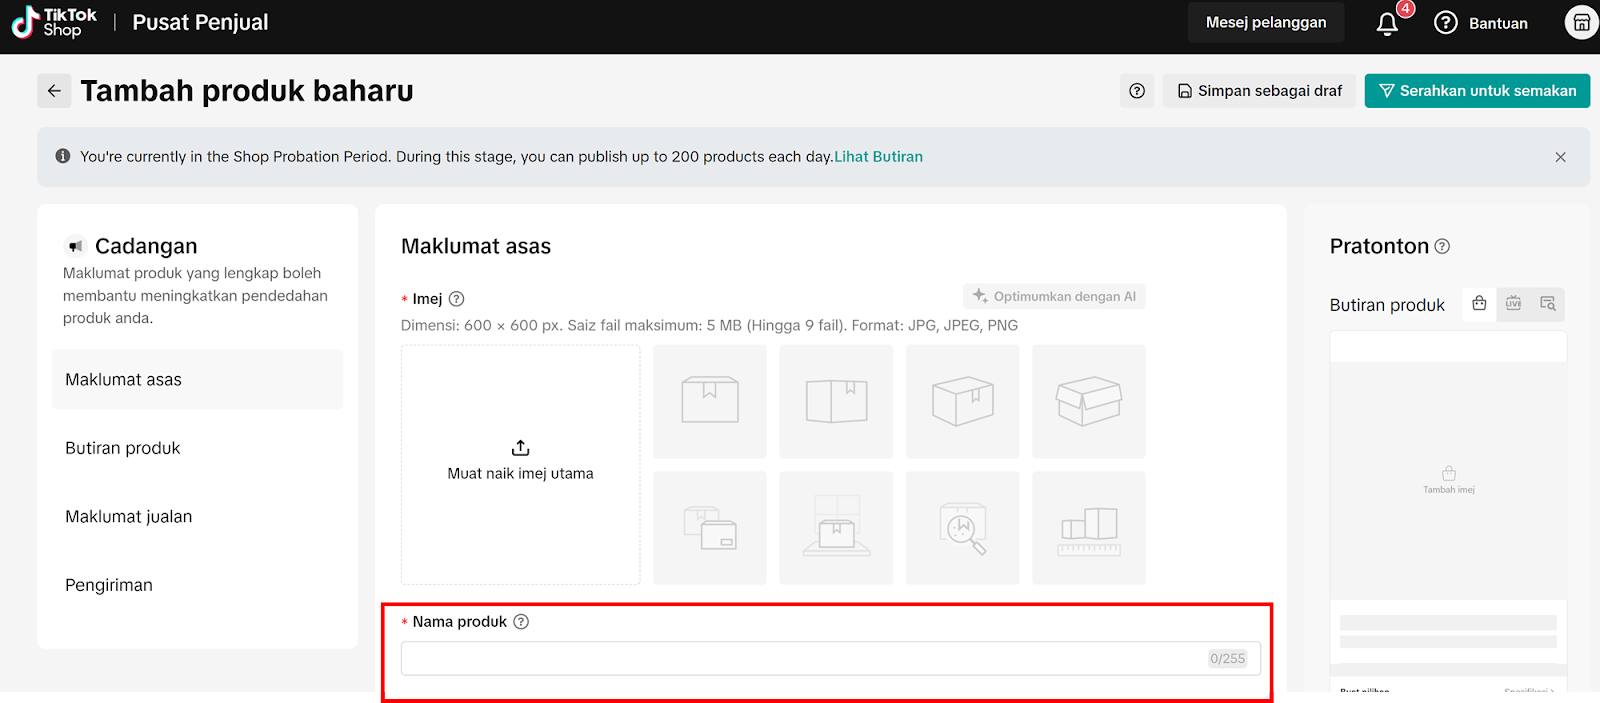Click Simpan sebagai draf button

pyautogui.click(x=1259, y=91)
